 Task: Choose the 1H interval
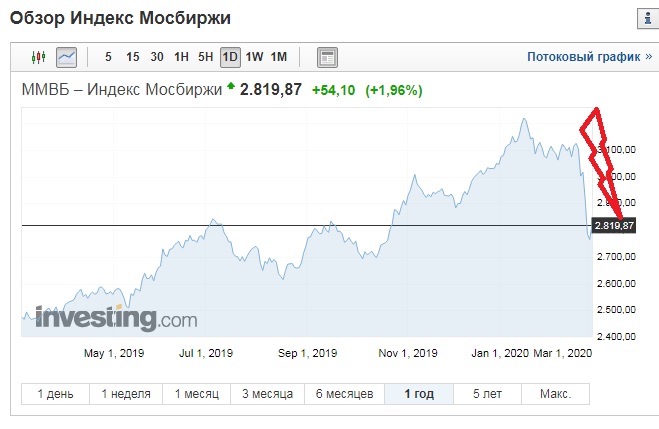coord(181,57)
